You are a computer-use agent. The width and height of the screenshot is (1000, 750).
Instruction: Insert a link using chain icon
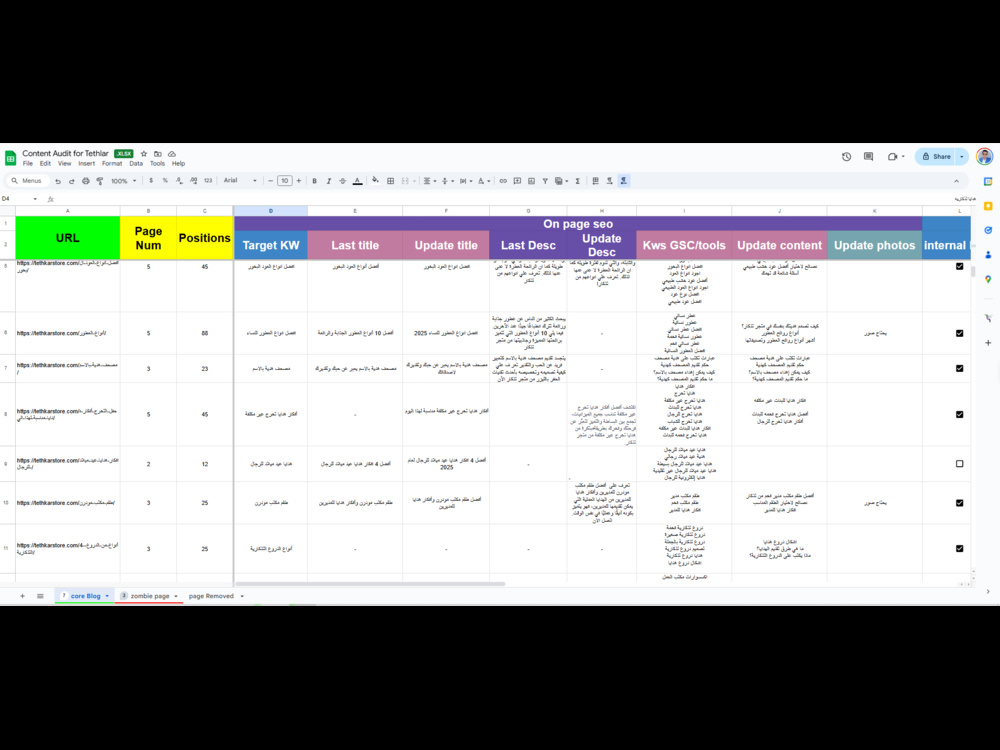tap(503, 181)
